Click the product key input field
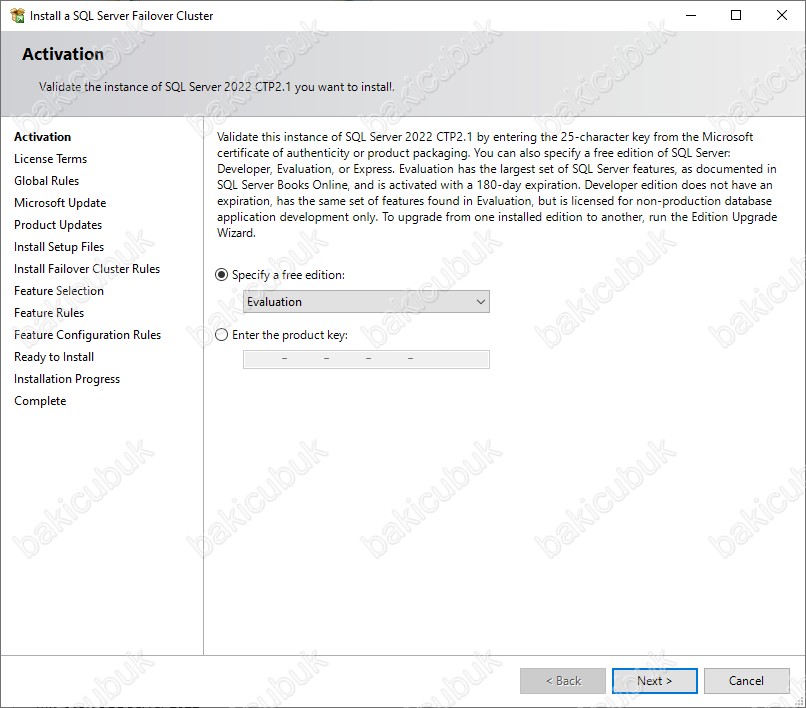This screenshot has height=708, width=806. pyautogui.click(x=366, y=359)
